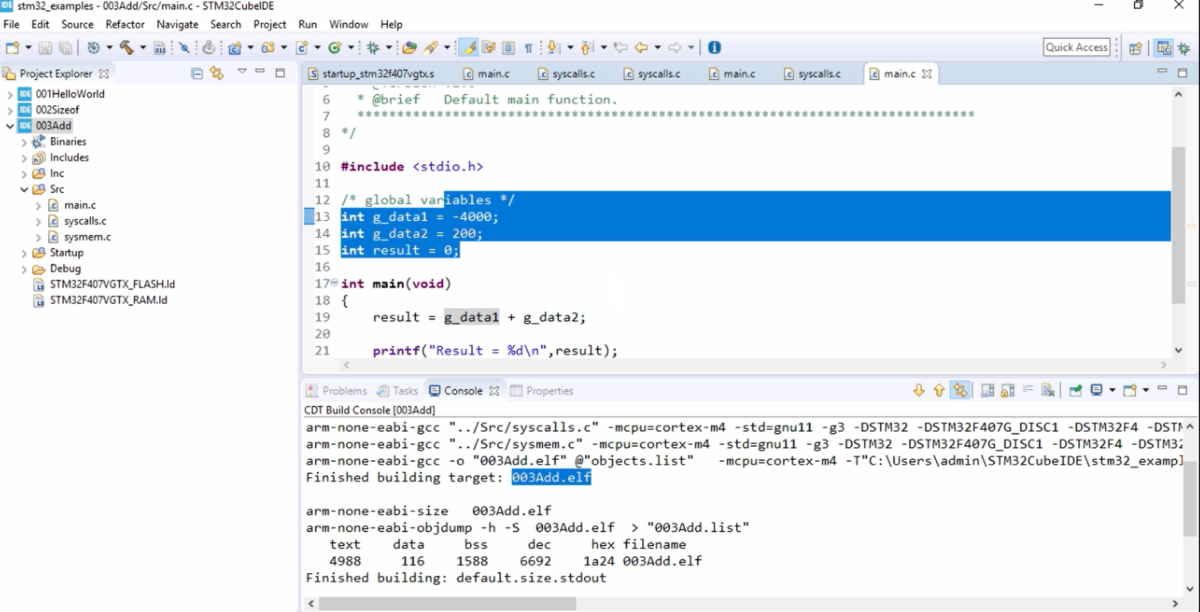Switch to the Tasks tab

pos(398,391)
